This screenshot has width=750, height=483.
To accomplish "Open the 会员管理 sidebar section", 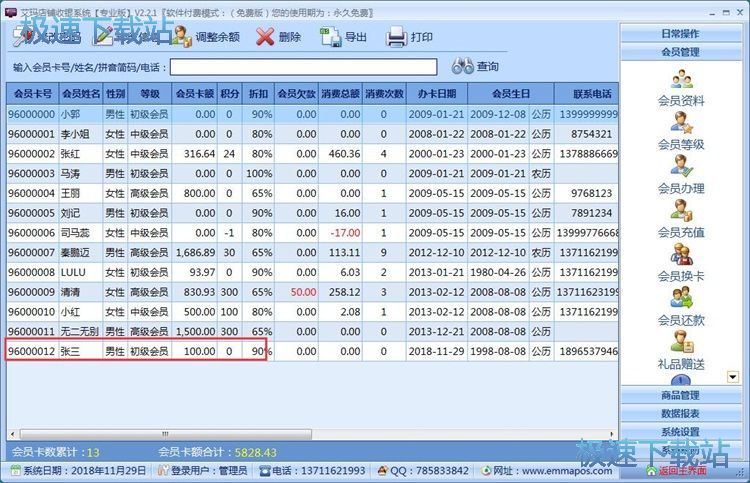I will [681, 52].
